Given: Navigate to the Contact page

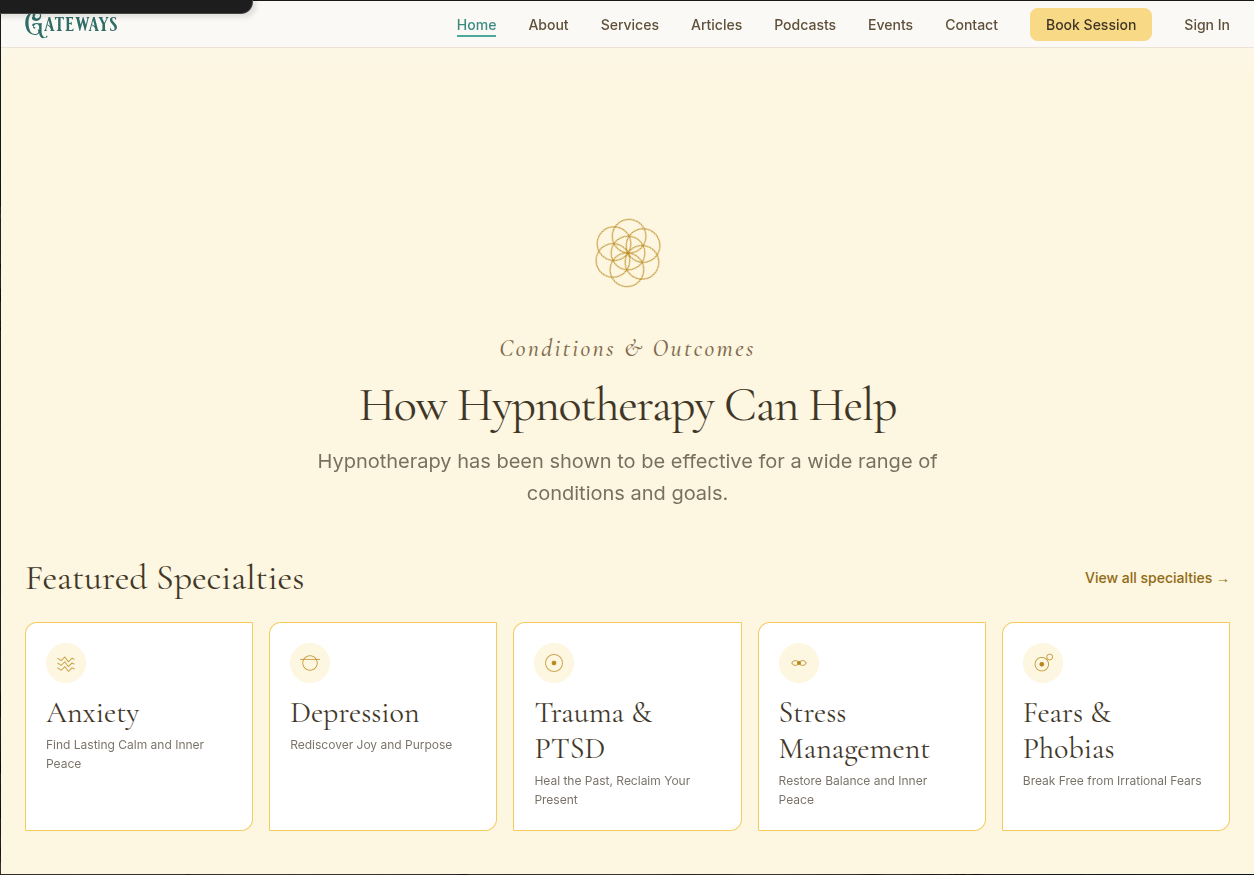Looking at the screenshot, I should [x=971, y=25].
